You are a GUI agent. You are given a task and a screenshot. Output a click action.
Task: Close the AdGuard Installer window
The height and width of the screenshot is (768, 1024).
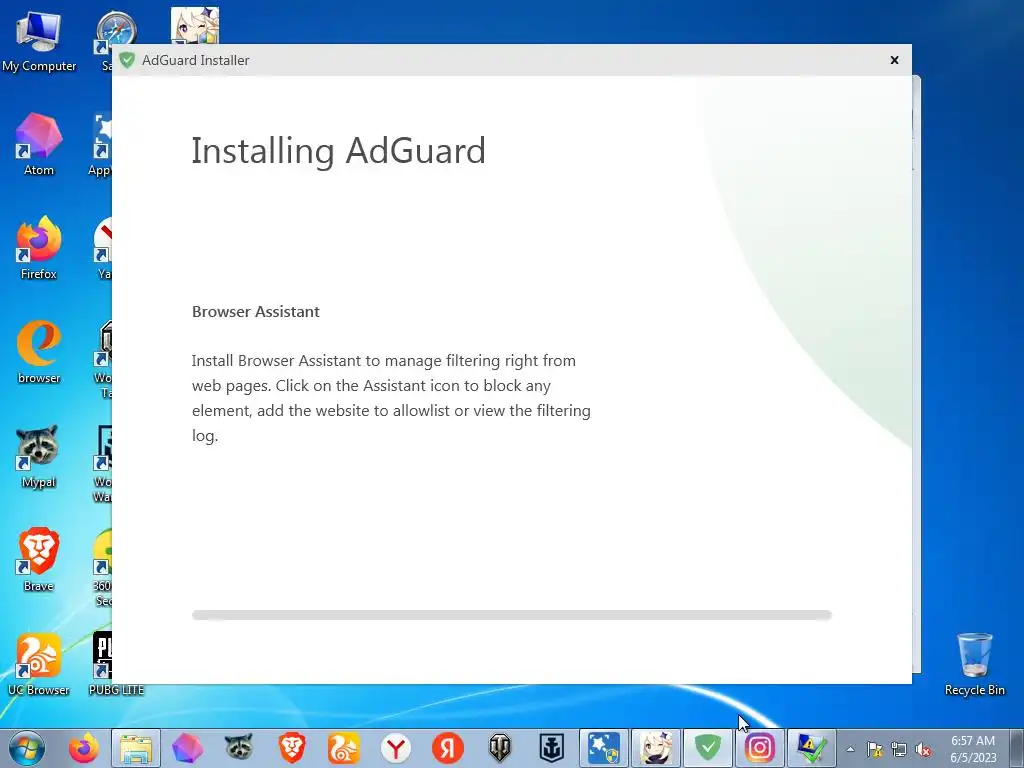point(894,60)
